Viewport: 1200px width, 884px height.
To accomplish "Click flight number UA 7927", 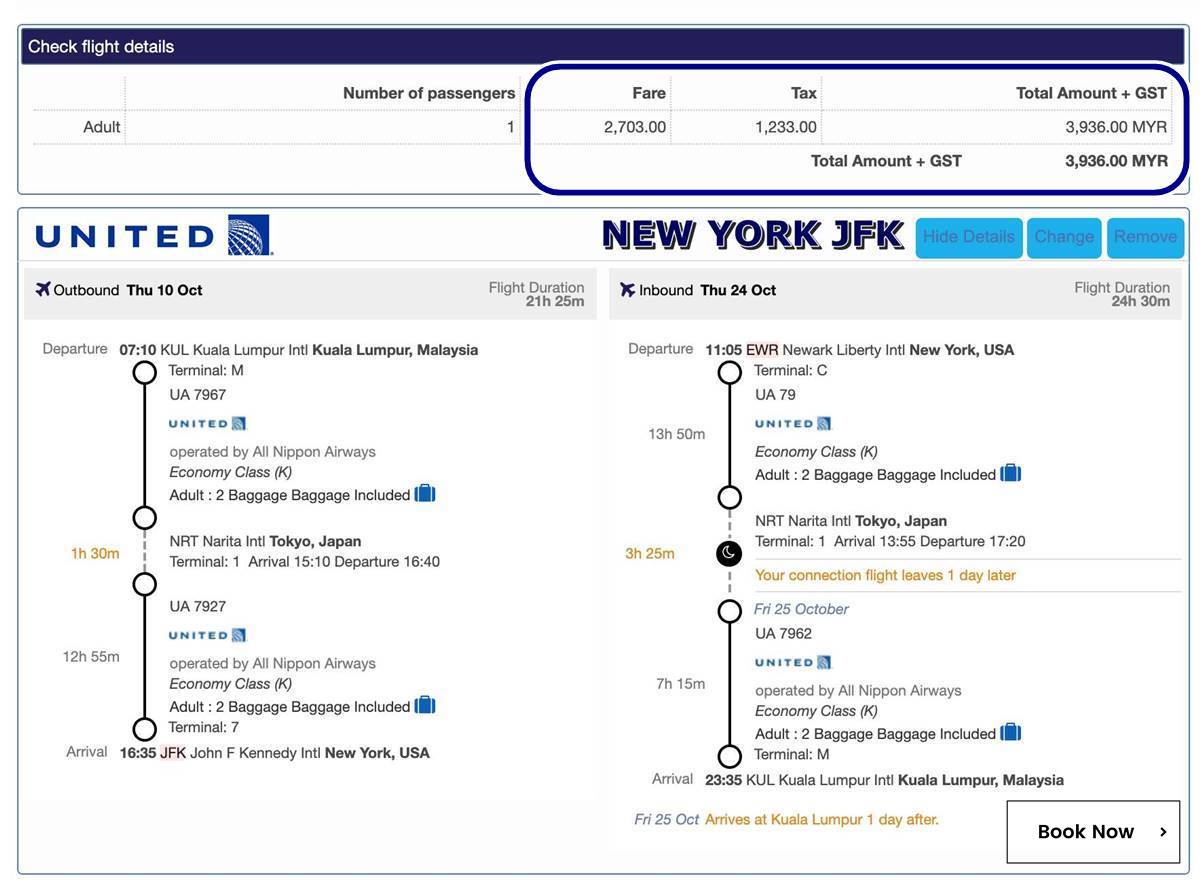I will click(x=198, y=606).
